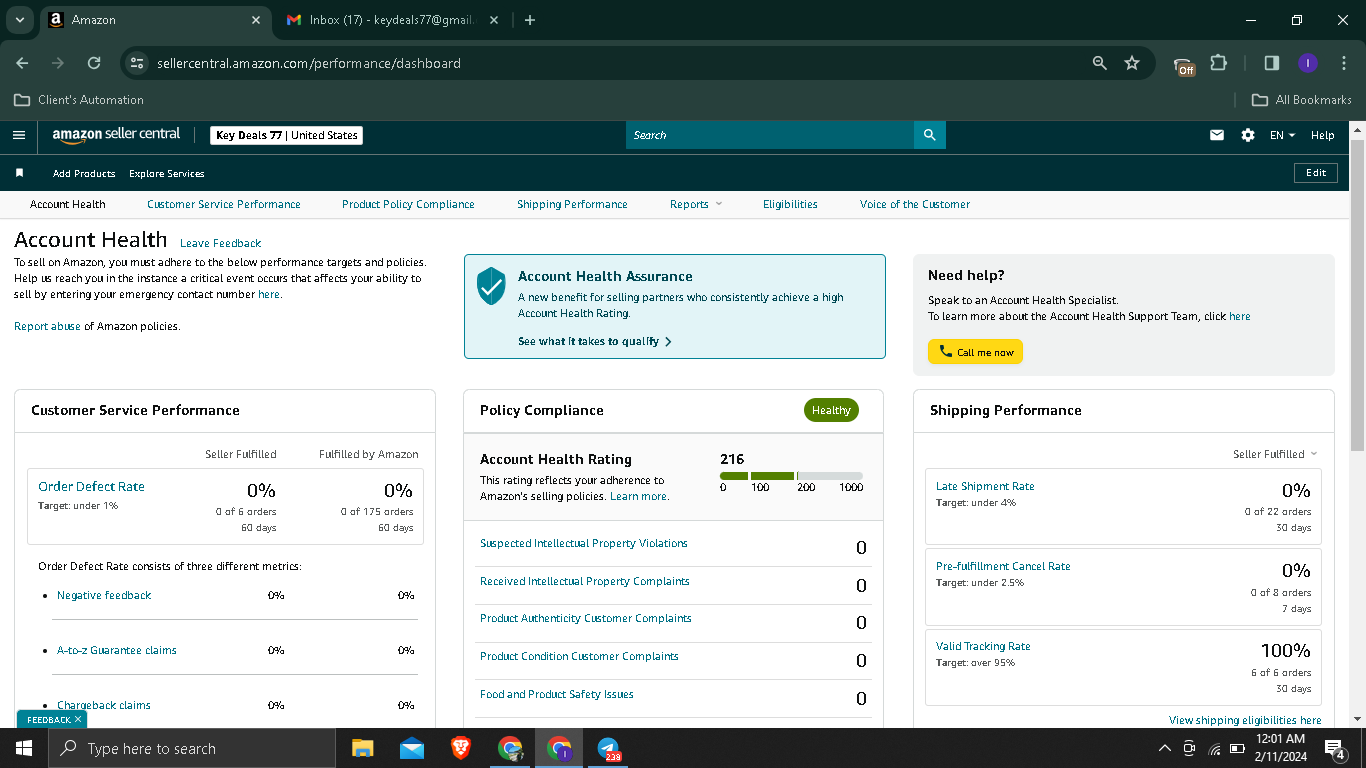
Task: Switch to Voice of the Customer tab
Action: click(915, 204)
